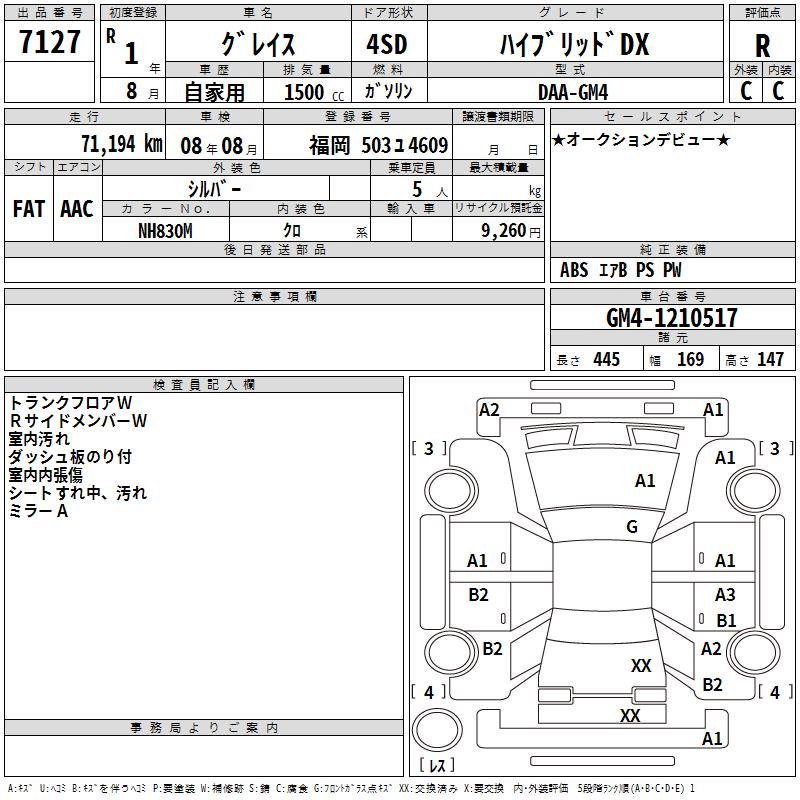Screen dimensions: 800x800
Task: Select the note シートすれ中、汚れ
Action: 78,493
